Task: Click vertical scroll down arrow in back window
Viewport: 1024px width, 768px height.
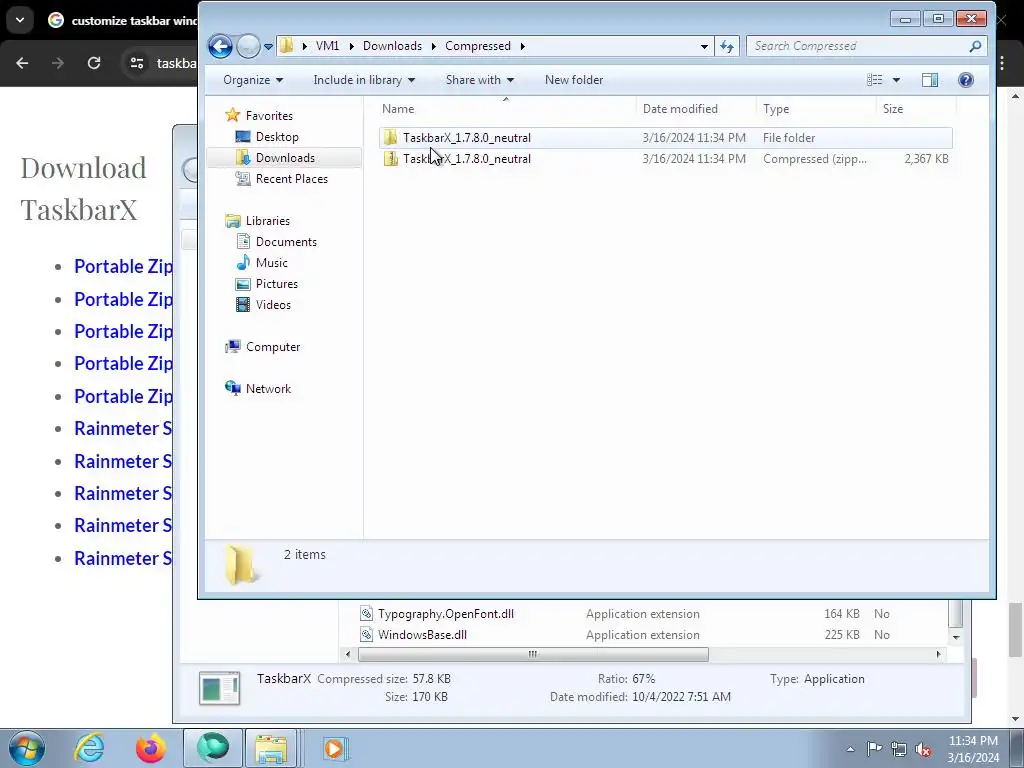Action: pyautogui.click(x=955, y=637)
